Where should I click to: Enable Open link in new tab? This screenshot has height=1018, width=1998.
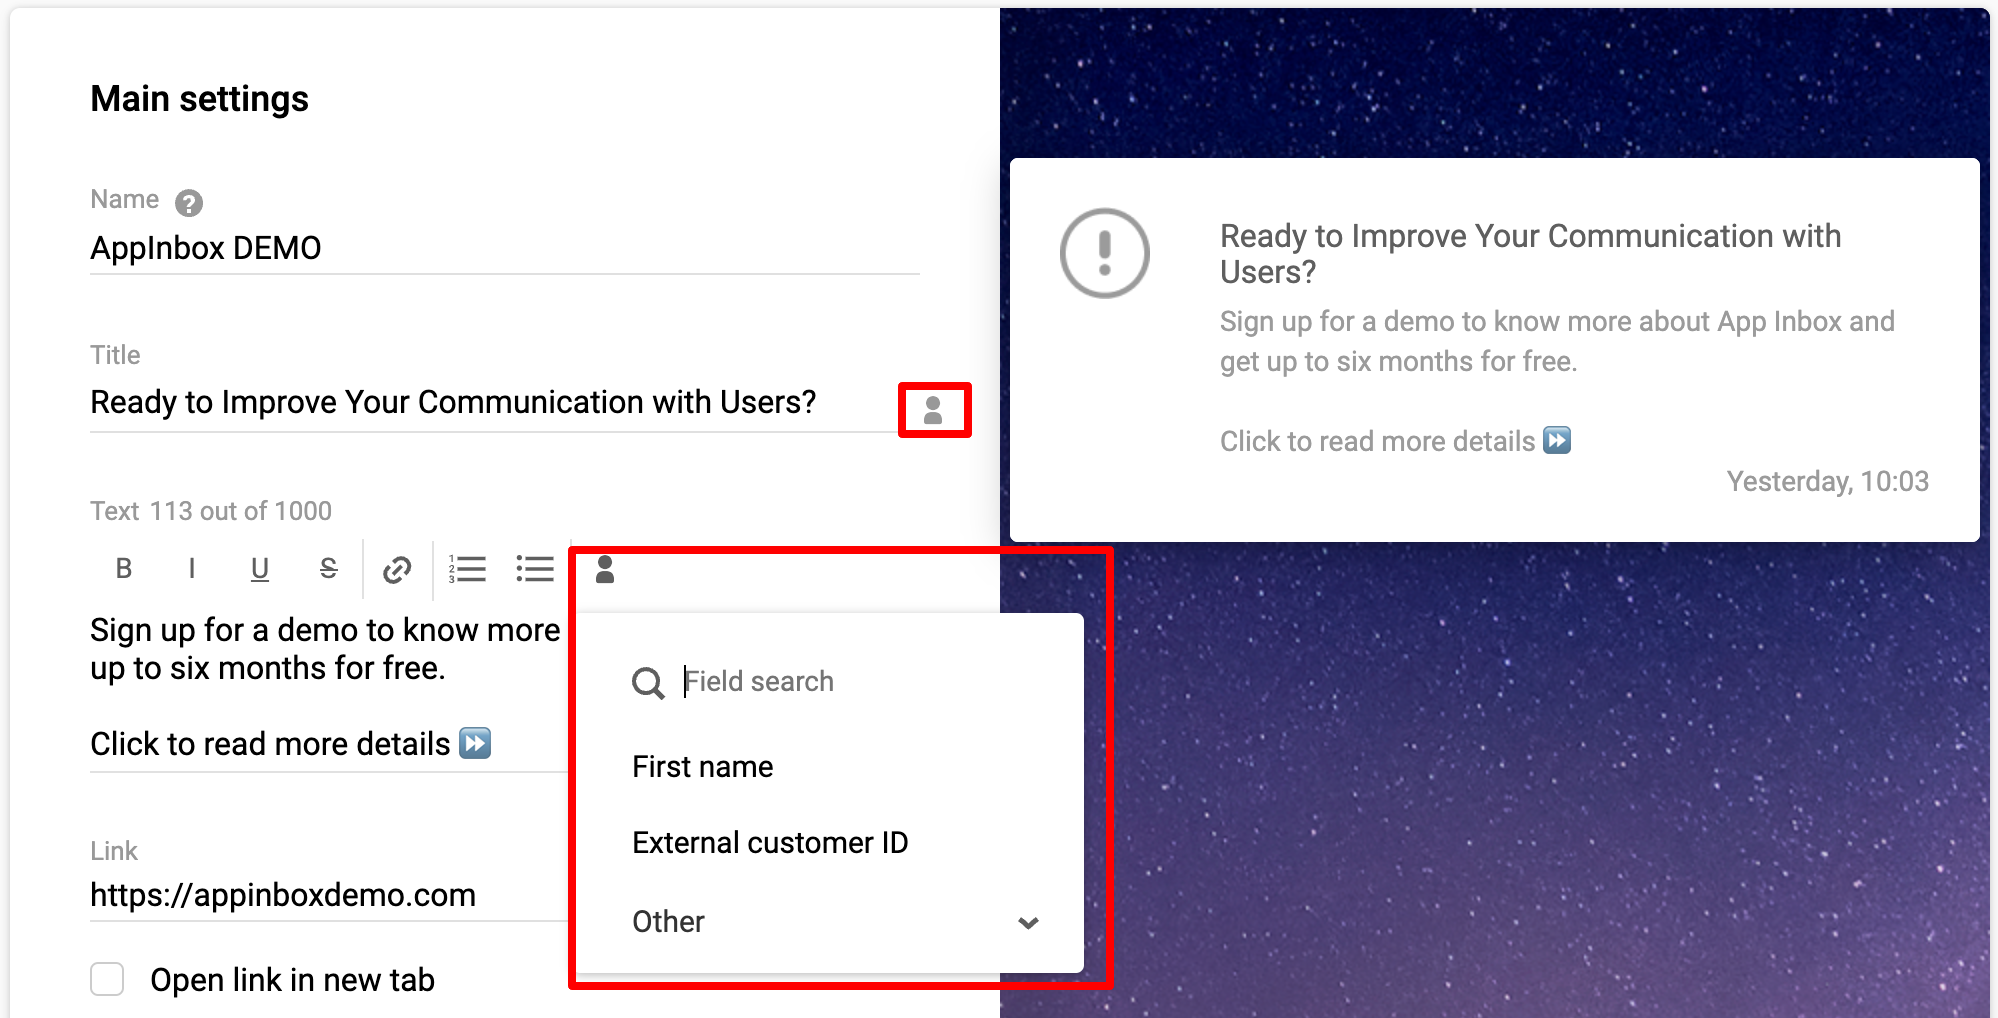pos(107,979)
